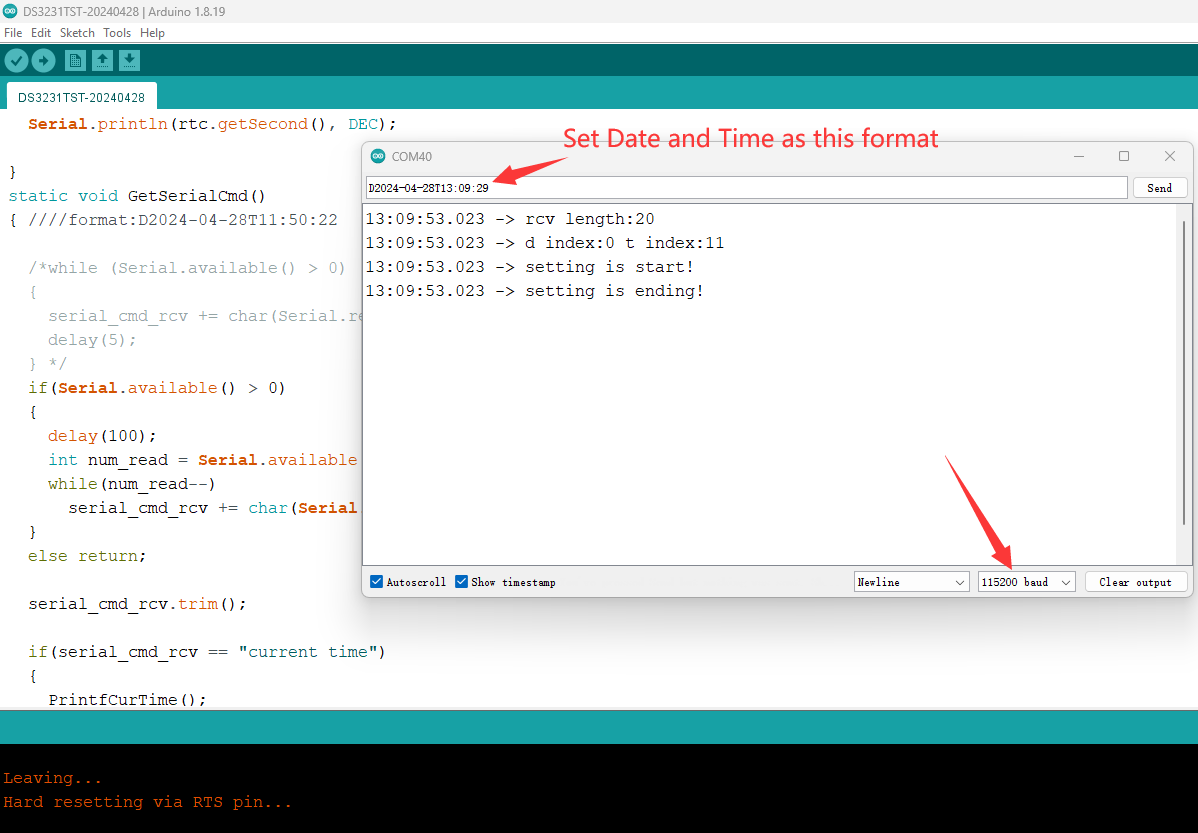The height and width of the screenshot is (833, 1198).
Task: Click the Arduino logo in title bar
Action: coord(10,10)
